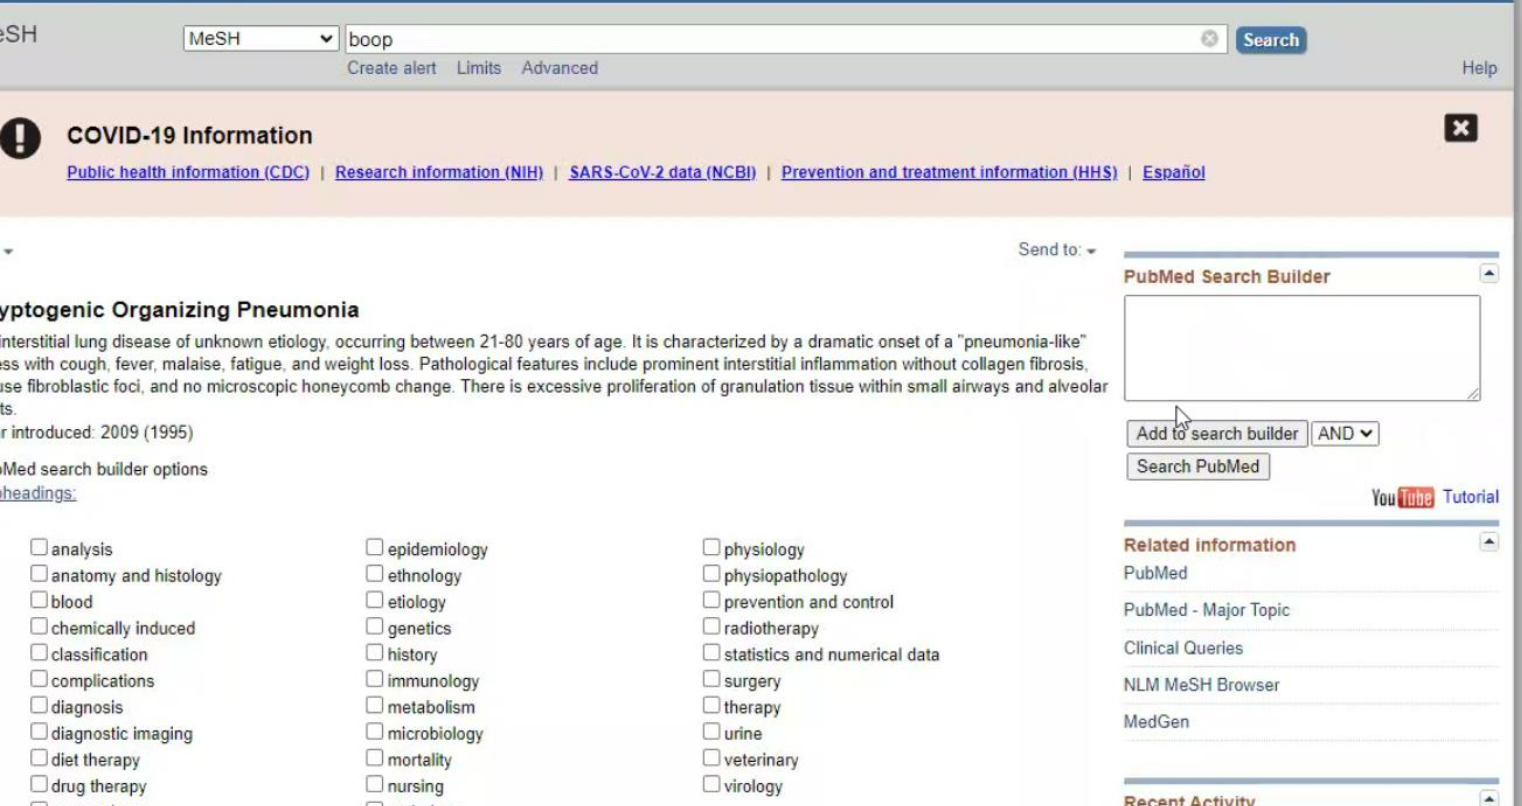Viewport: 1522px width, 806px height.
Task: Check the analysis subheading
Action: (x=39, y=547)
